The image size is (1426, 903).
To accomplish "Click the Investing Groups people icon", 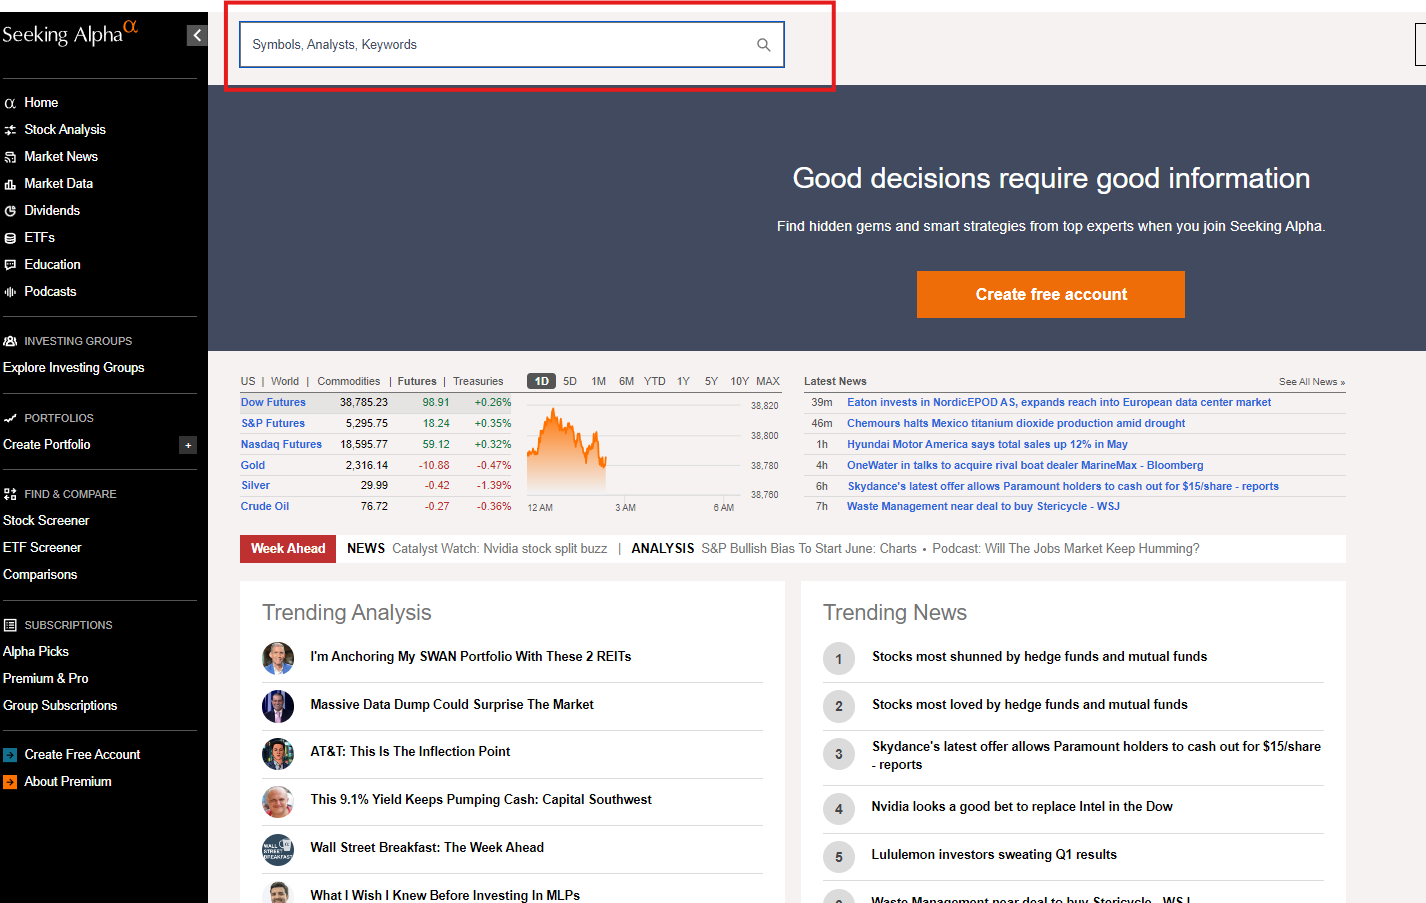I will (11, 341).
